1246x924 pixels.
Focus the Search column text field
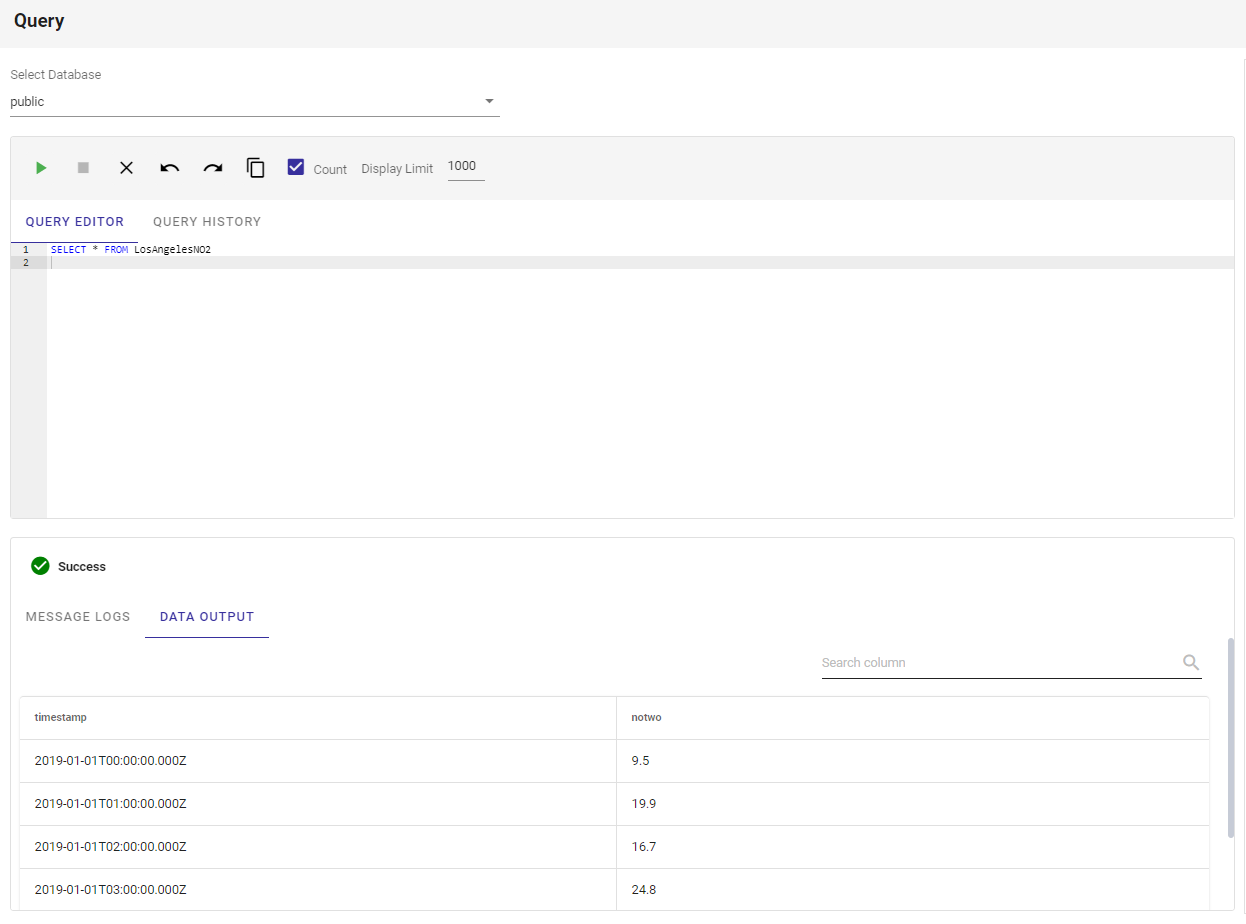point(995,663)
